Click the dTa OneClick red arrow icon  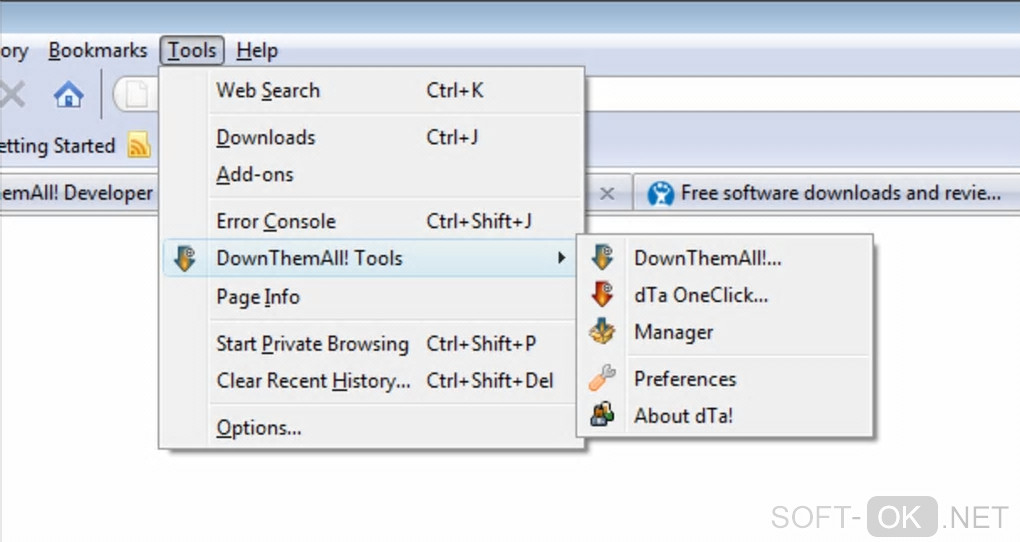point(602,294)
